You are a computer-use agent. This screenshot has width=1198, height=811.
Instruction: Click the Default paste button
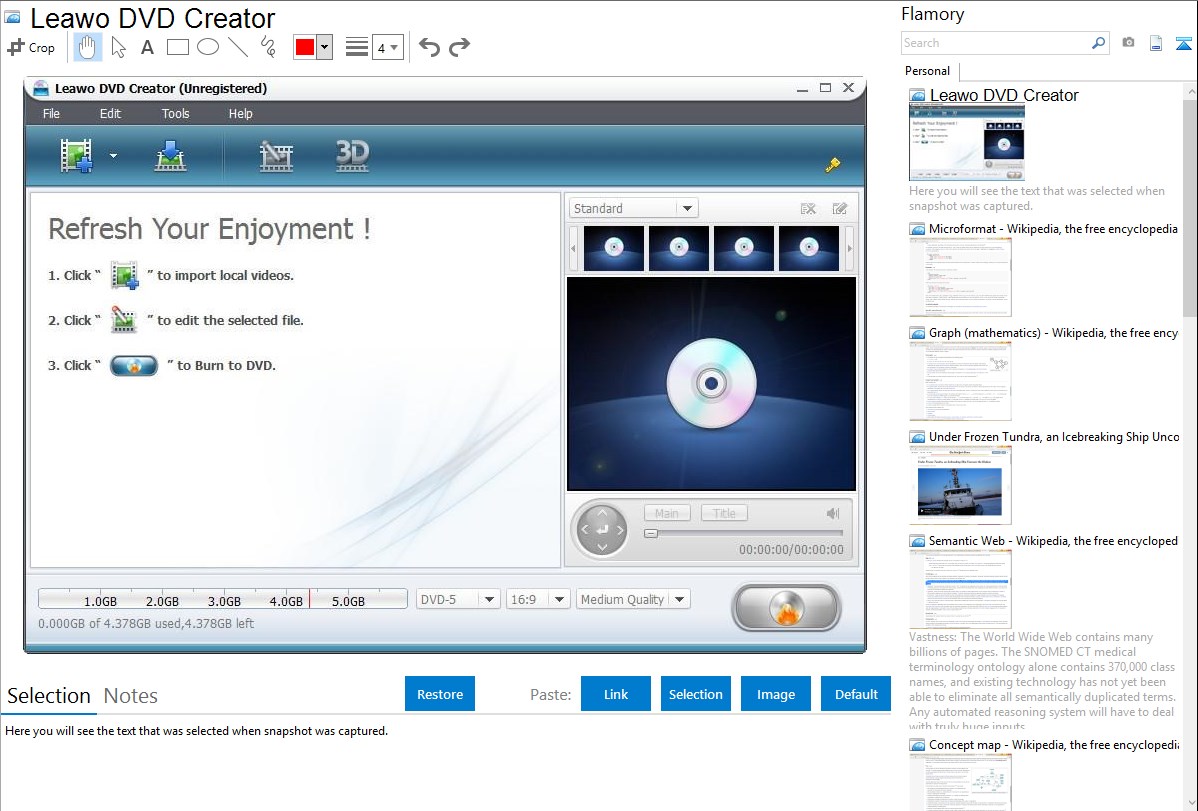click(x=856, y=694)
